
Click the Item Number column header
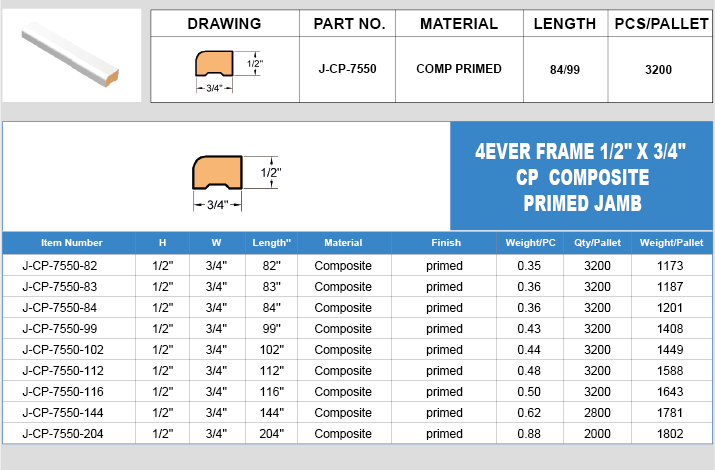[x=72, y=243]
